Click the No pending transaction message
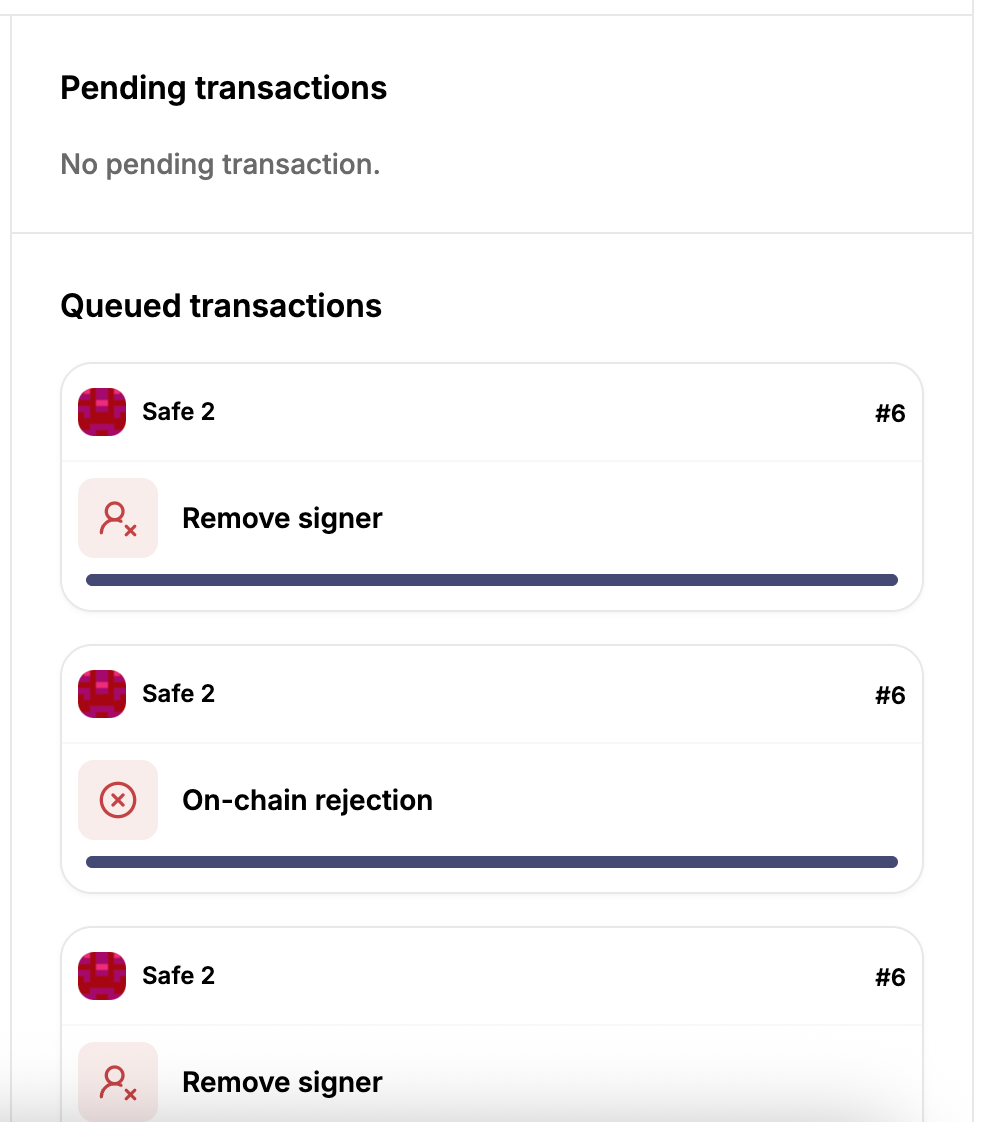 pos(220,164)
